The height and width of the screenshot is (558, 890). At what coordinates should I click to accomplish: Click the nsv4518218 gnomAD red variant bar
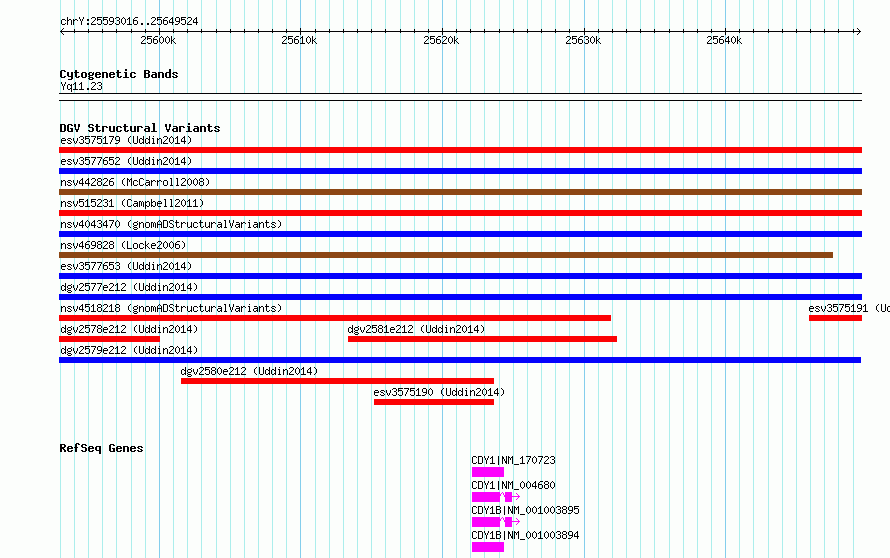(335, 318)
